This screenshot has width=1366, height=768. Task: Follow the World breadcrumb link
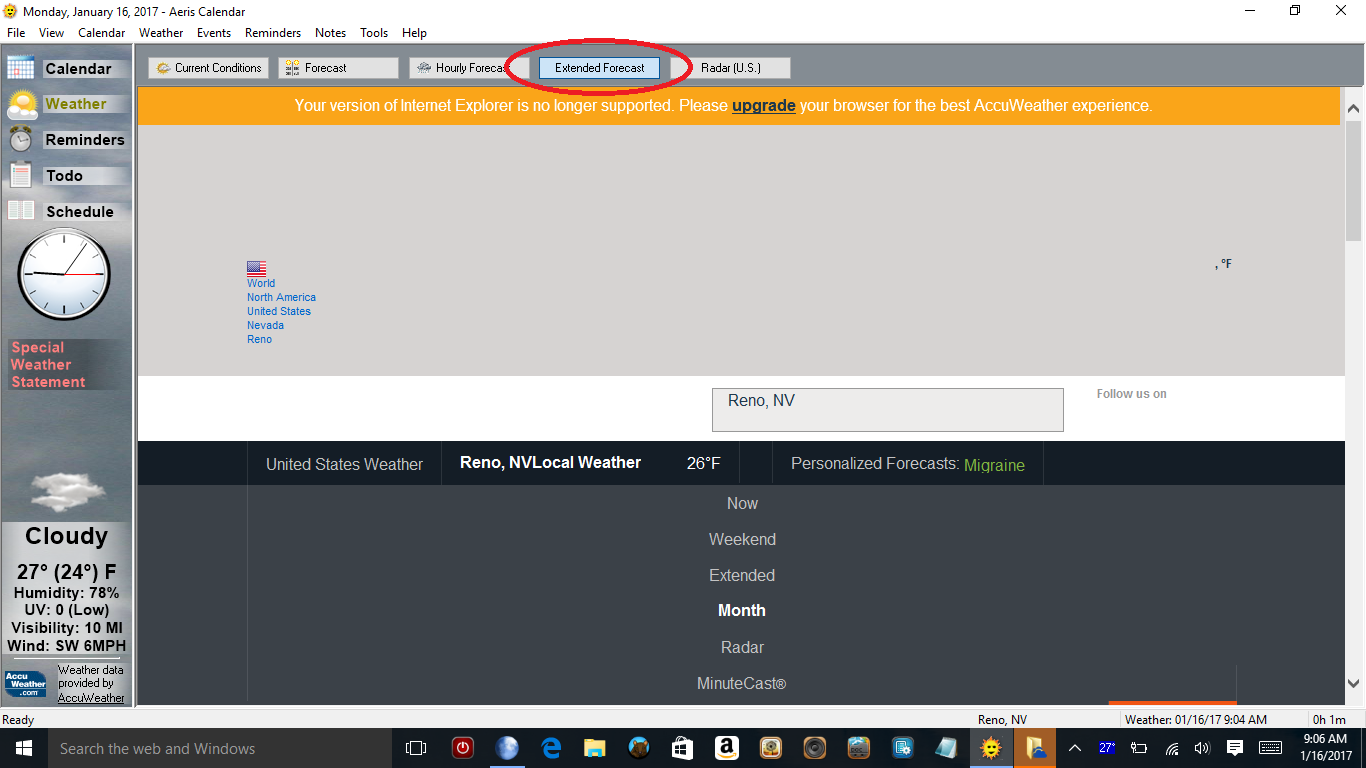261,283
